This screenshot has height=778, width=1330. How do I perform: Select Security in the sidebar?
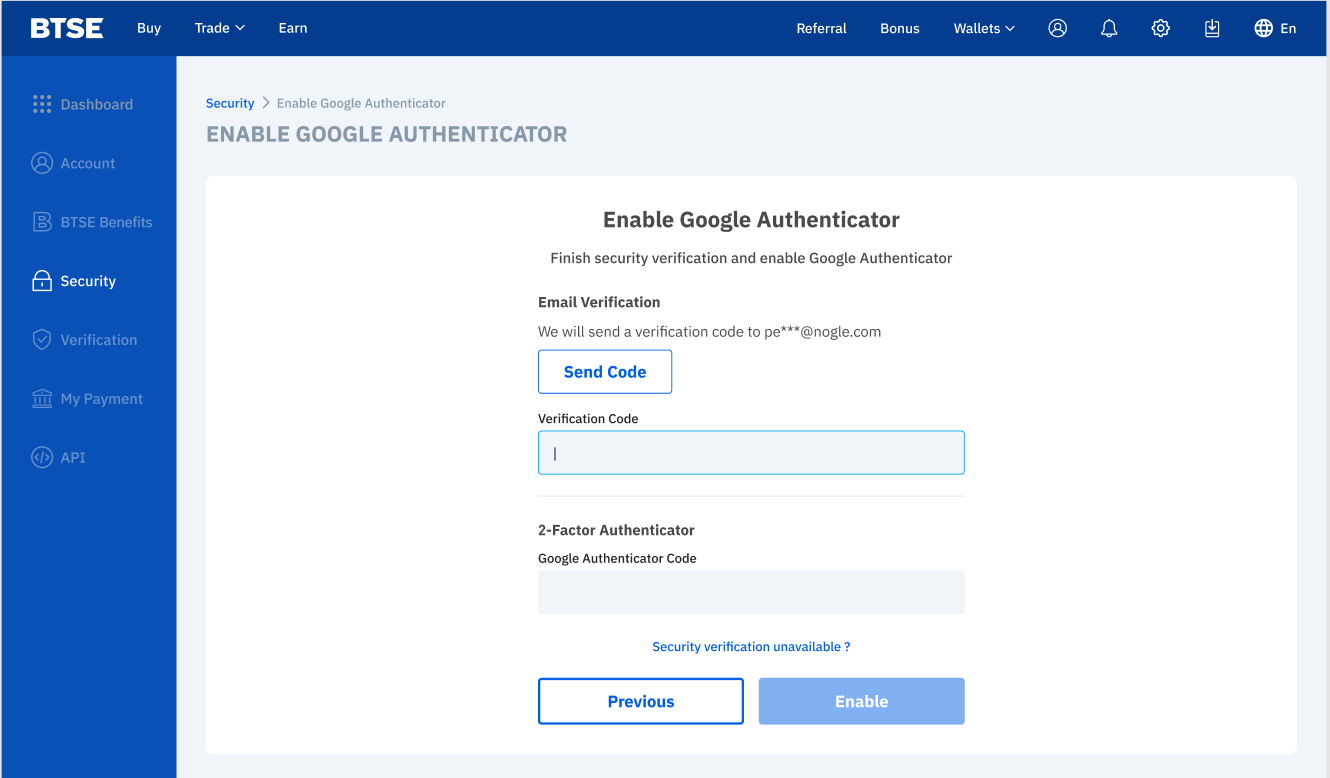coord(89,281)
